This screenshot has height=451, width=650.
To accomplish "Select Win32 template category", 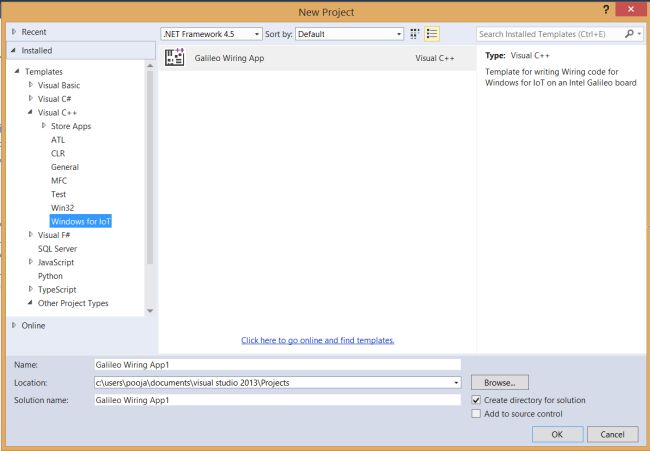I will coord(63,208).
